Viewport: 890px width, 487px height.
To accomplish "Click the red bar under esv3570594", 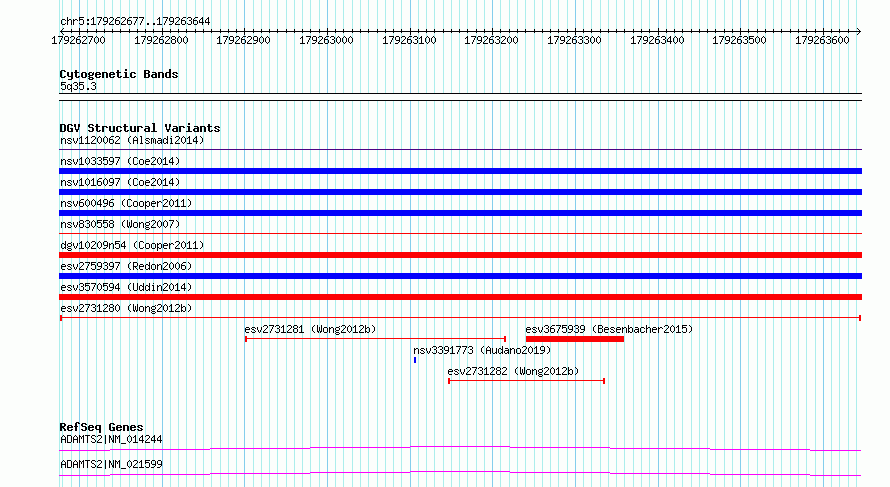I will point(460,297).
